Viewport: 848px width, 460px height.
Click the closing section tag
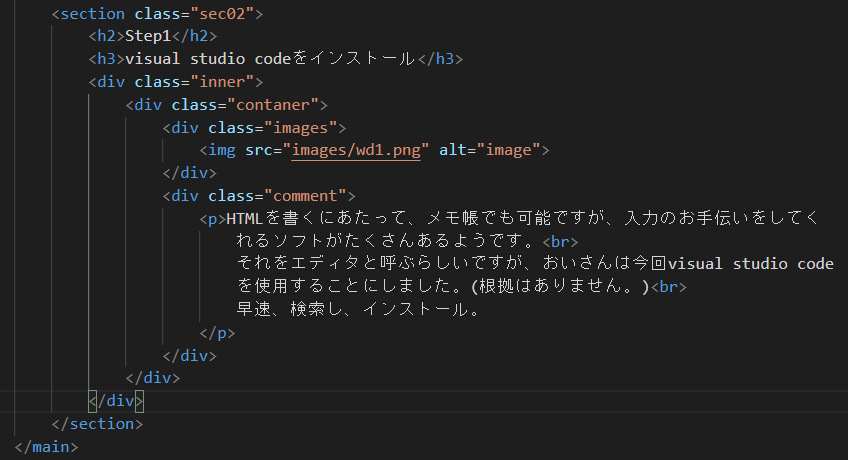(97, 424)
